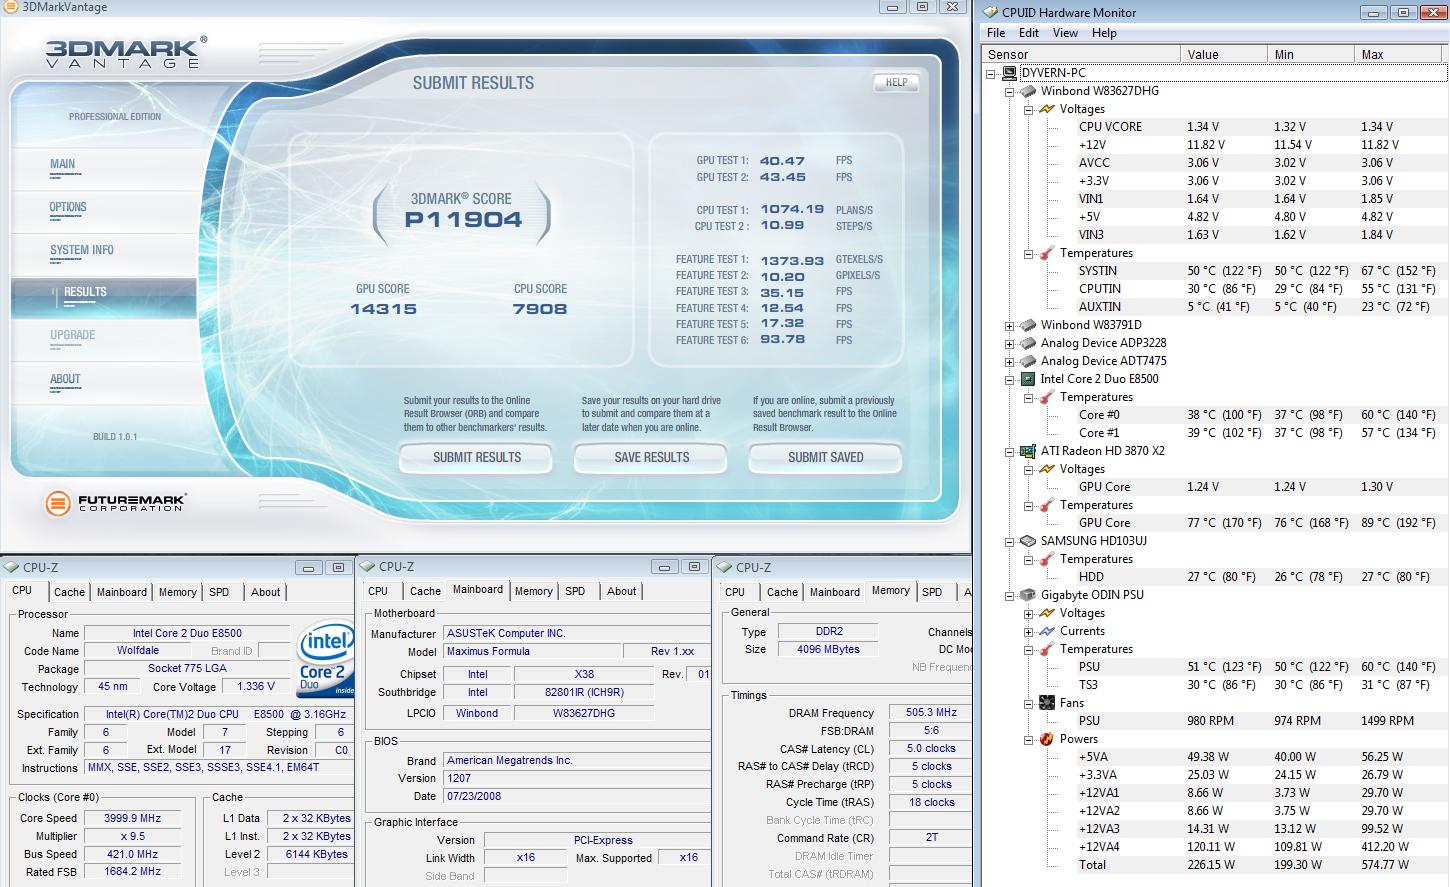Click the thermometer icon beside Winbond W83627DHG Temperatures
This screenshot has width=1450, height=887.
[x=1047, y=253]
